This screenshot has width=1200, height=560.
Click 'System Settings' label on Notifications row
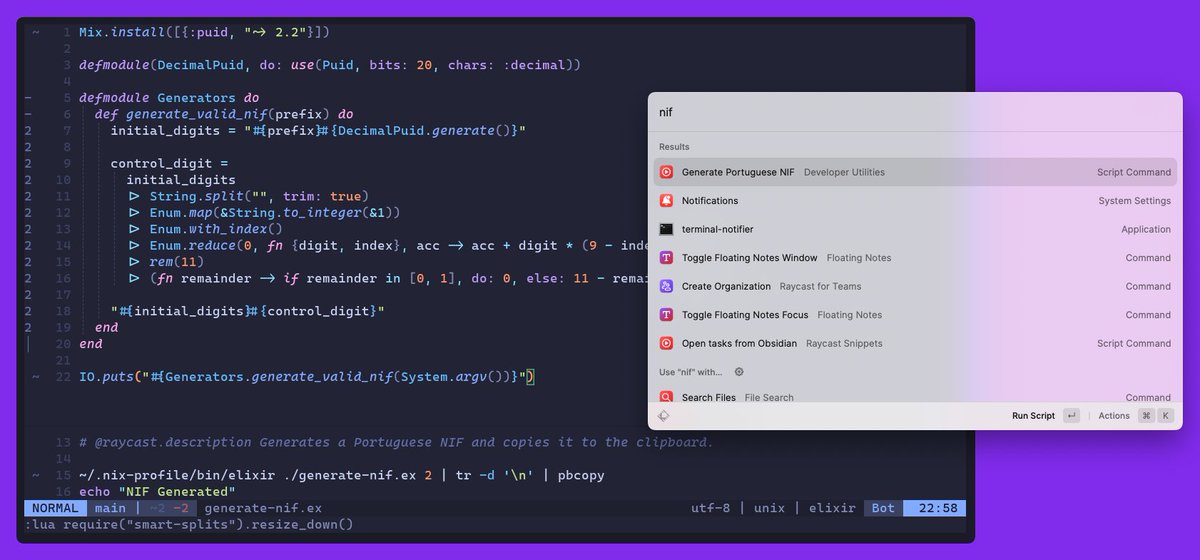(1134, 201)
